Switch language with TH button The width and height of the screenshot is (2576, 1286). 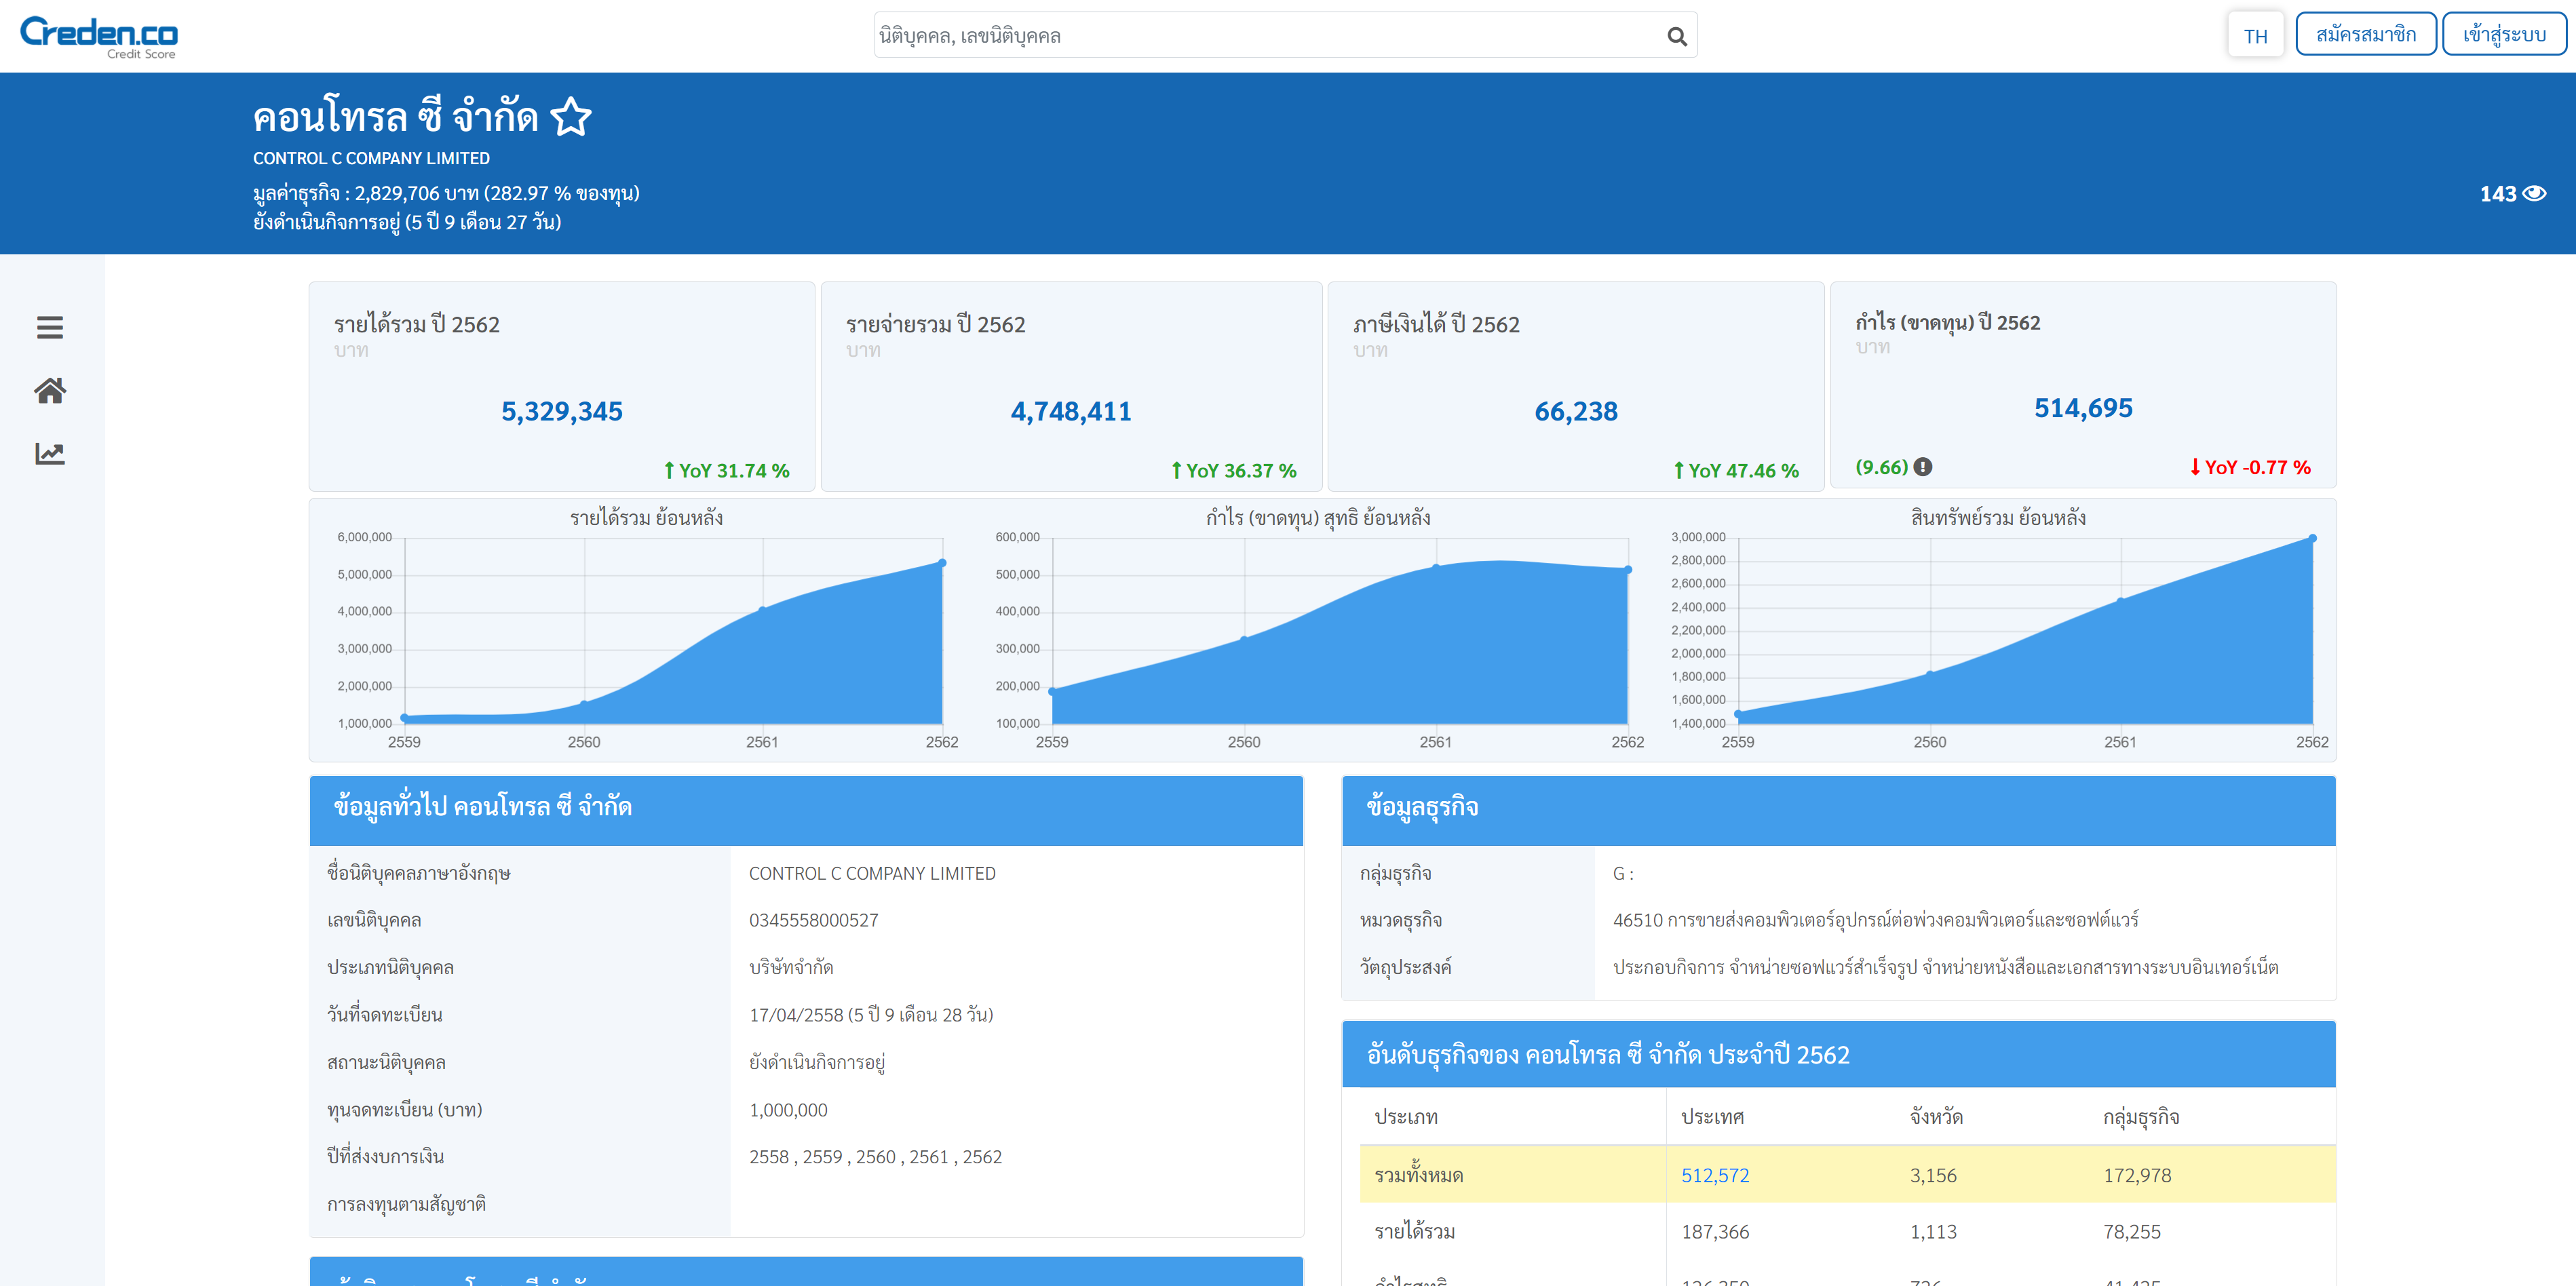(2255, 36)
